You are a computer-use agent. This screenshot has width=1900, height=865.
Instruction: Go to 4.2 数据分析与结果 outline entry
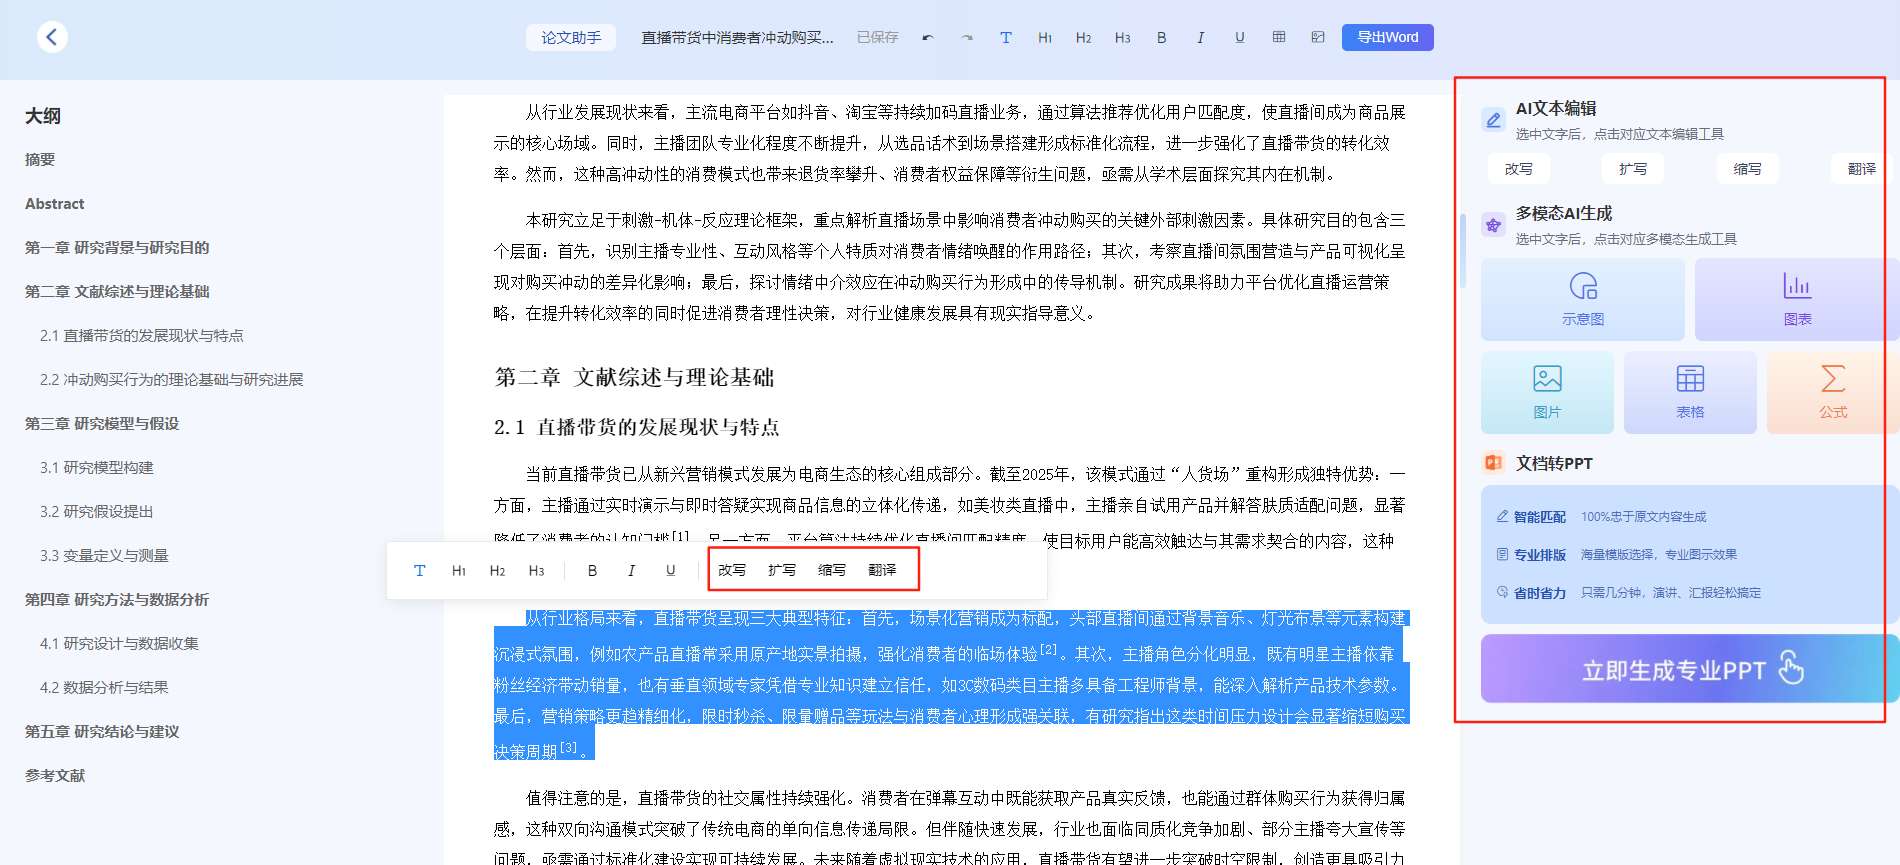(104, 687)
